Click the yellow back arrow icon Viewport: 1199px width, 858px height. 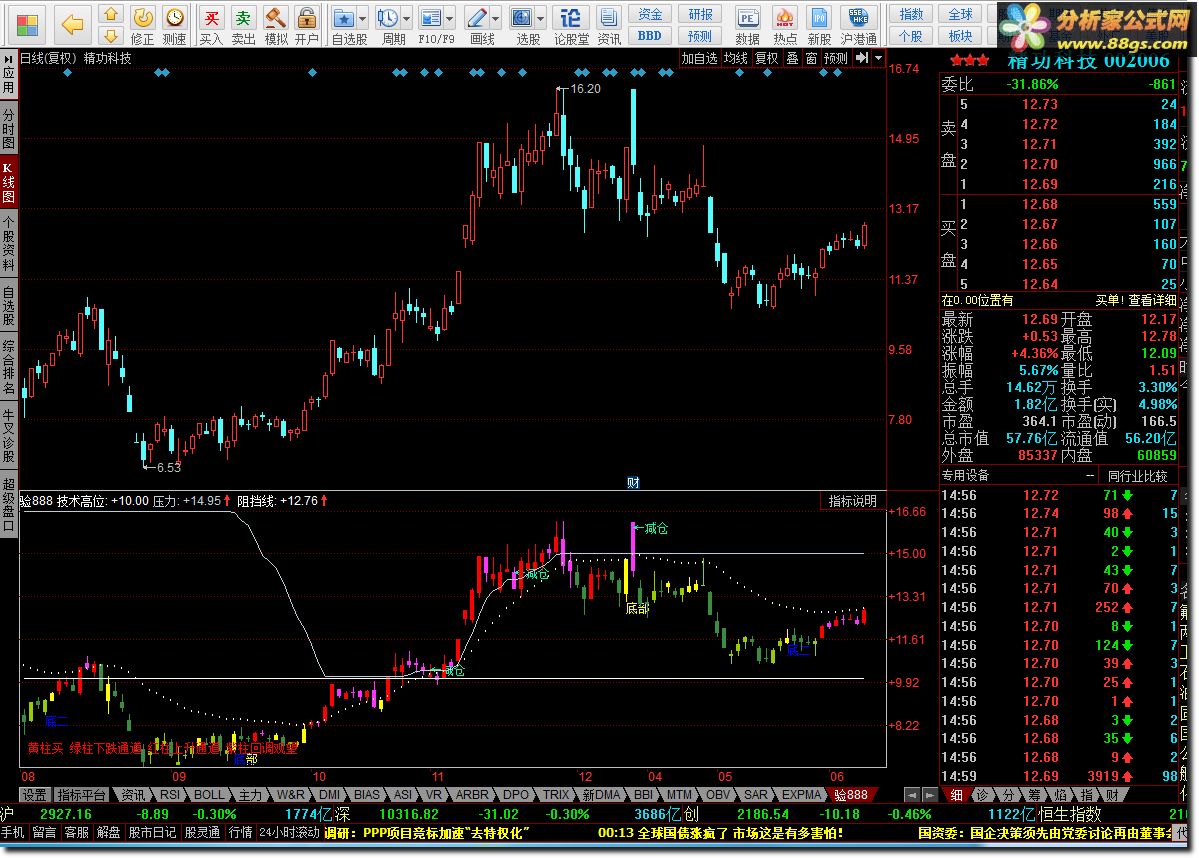73,24
